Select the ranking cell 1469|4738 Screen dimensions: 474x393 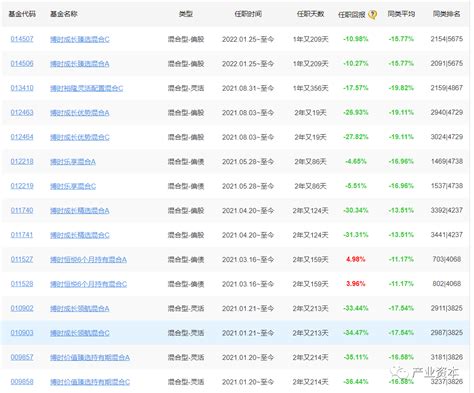[446, 161]
